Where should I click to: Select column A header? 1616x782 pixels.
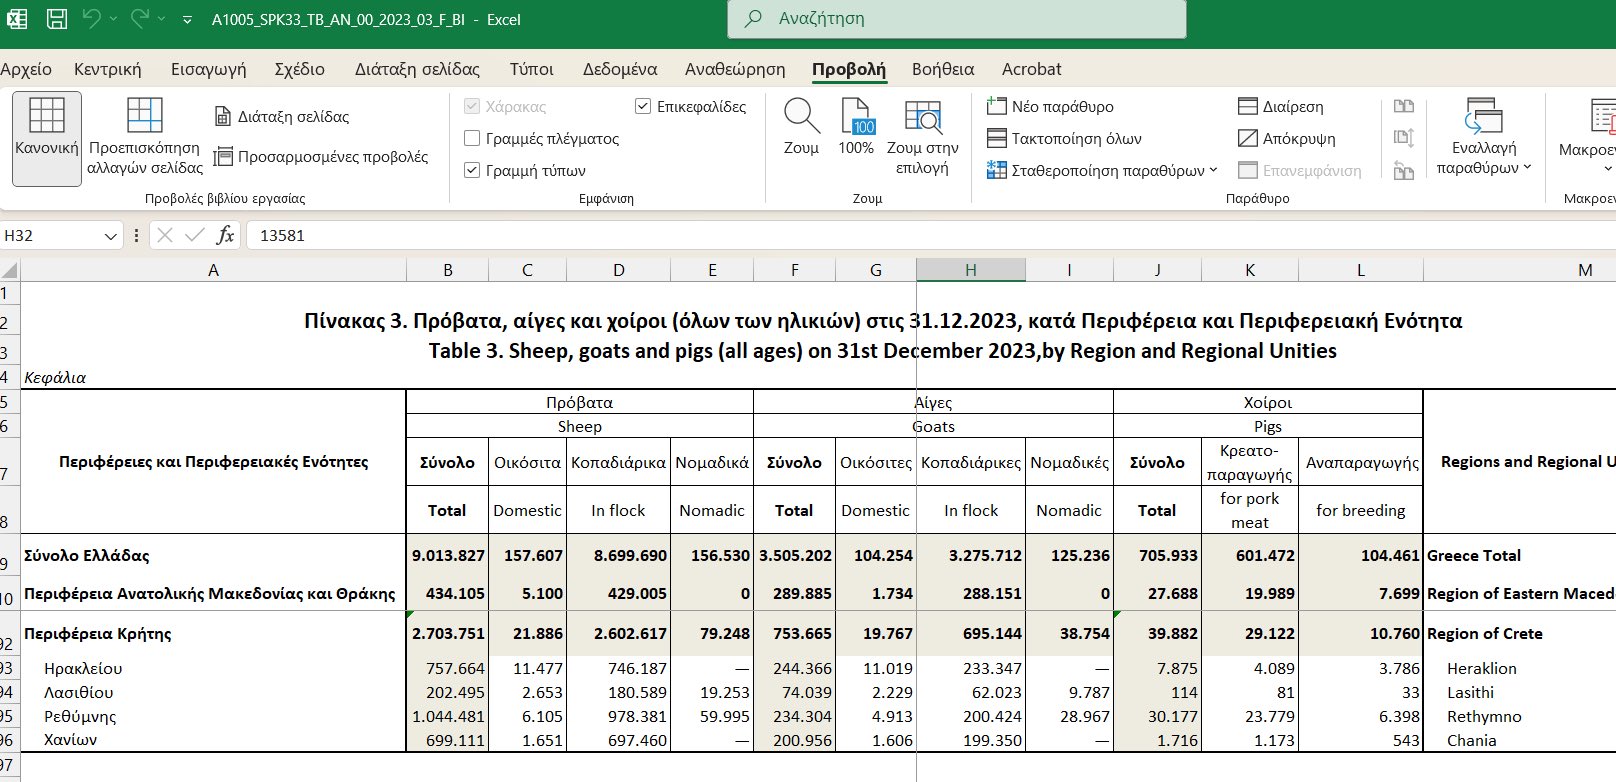pos(213,270)
